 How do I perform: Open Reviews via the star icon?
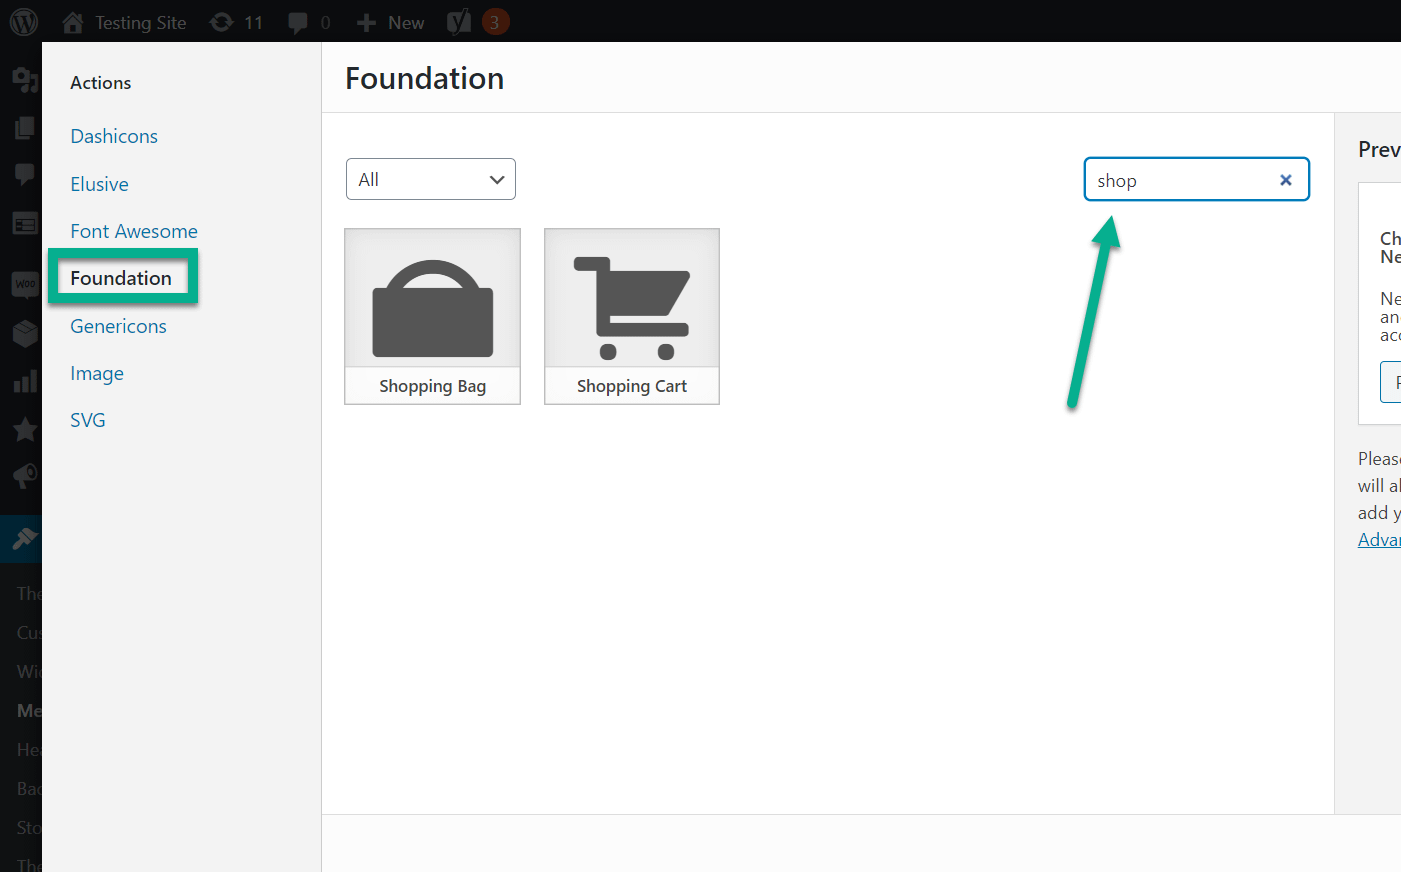point(22,428)
